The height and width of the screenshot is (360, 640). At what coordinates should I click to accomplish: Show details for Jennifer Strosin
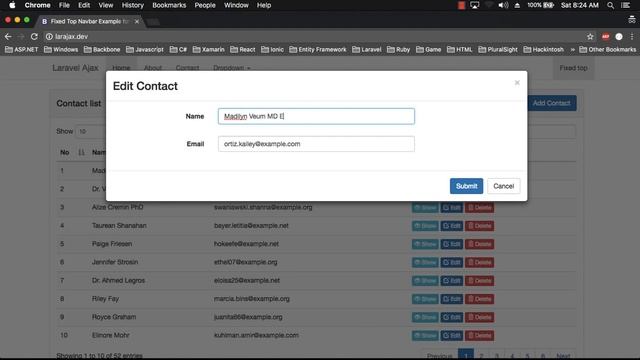(425, 262)
